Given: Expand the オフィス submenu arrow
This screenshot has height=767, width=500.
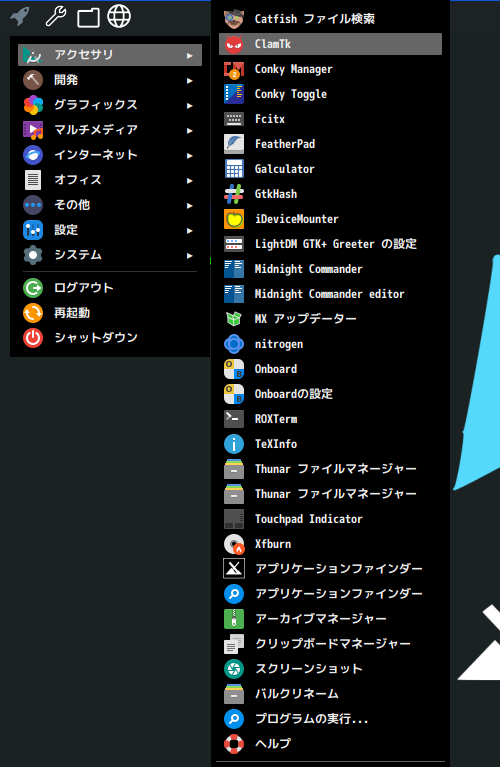Looking at the screenshot, I should [x=189, y=180].
